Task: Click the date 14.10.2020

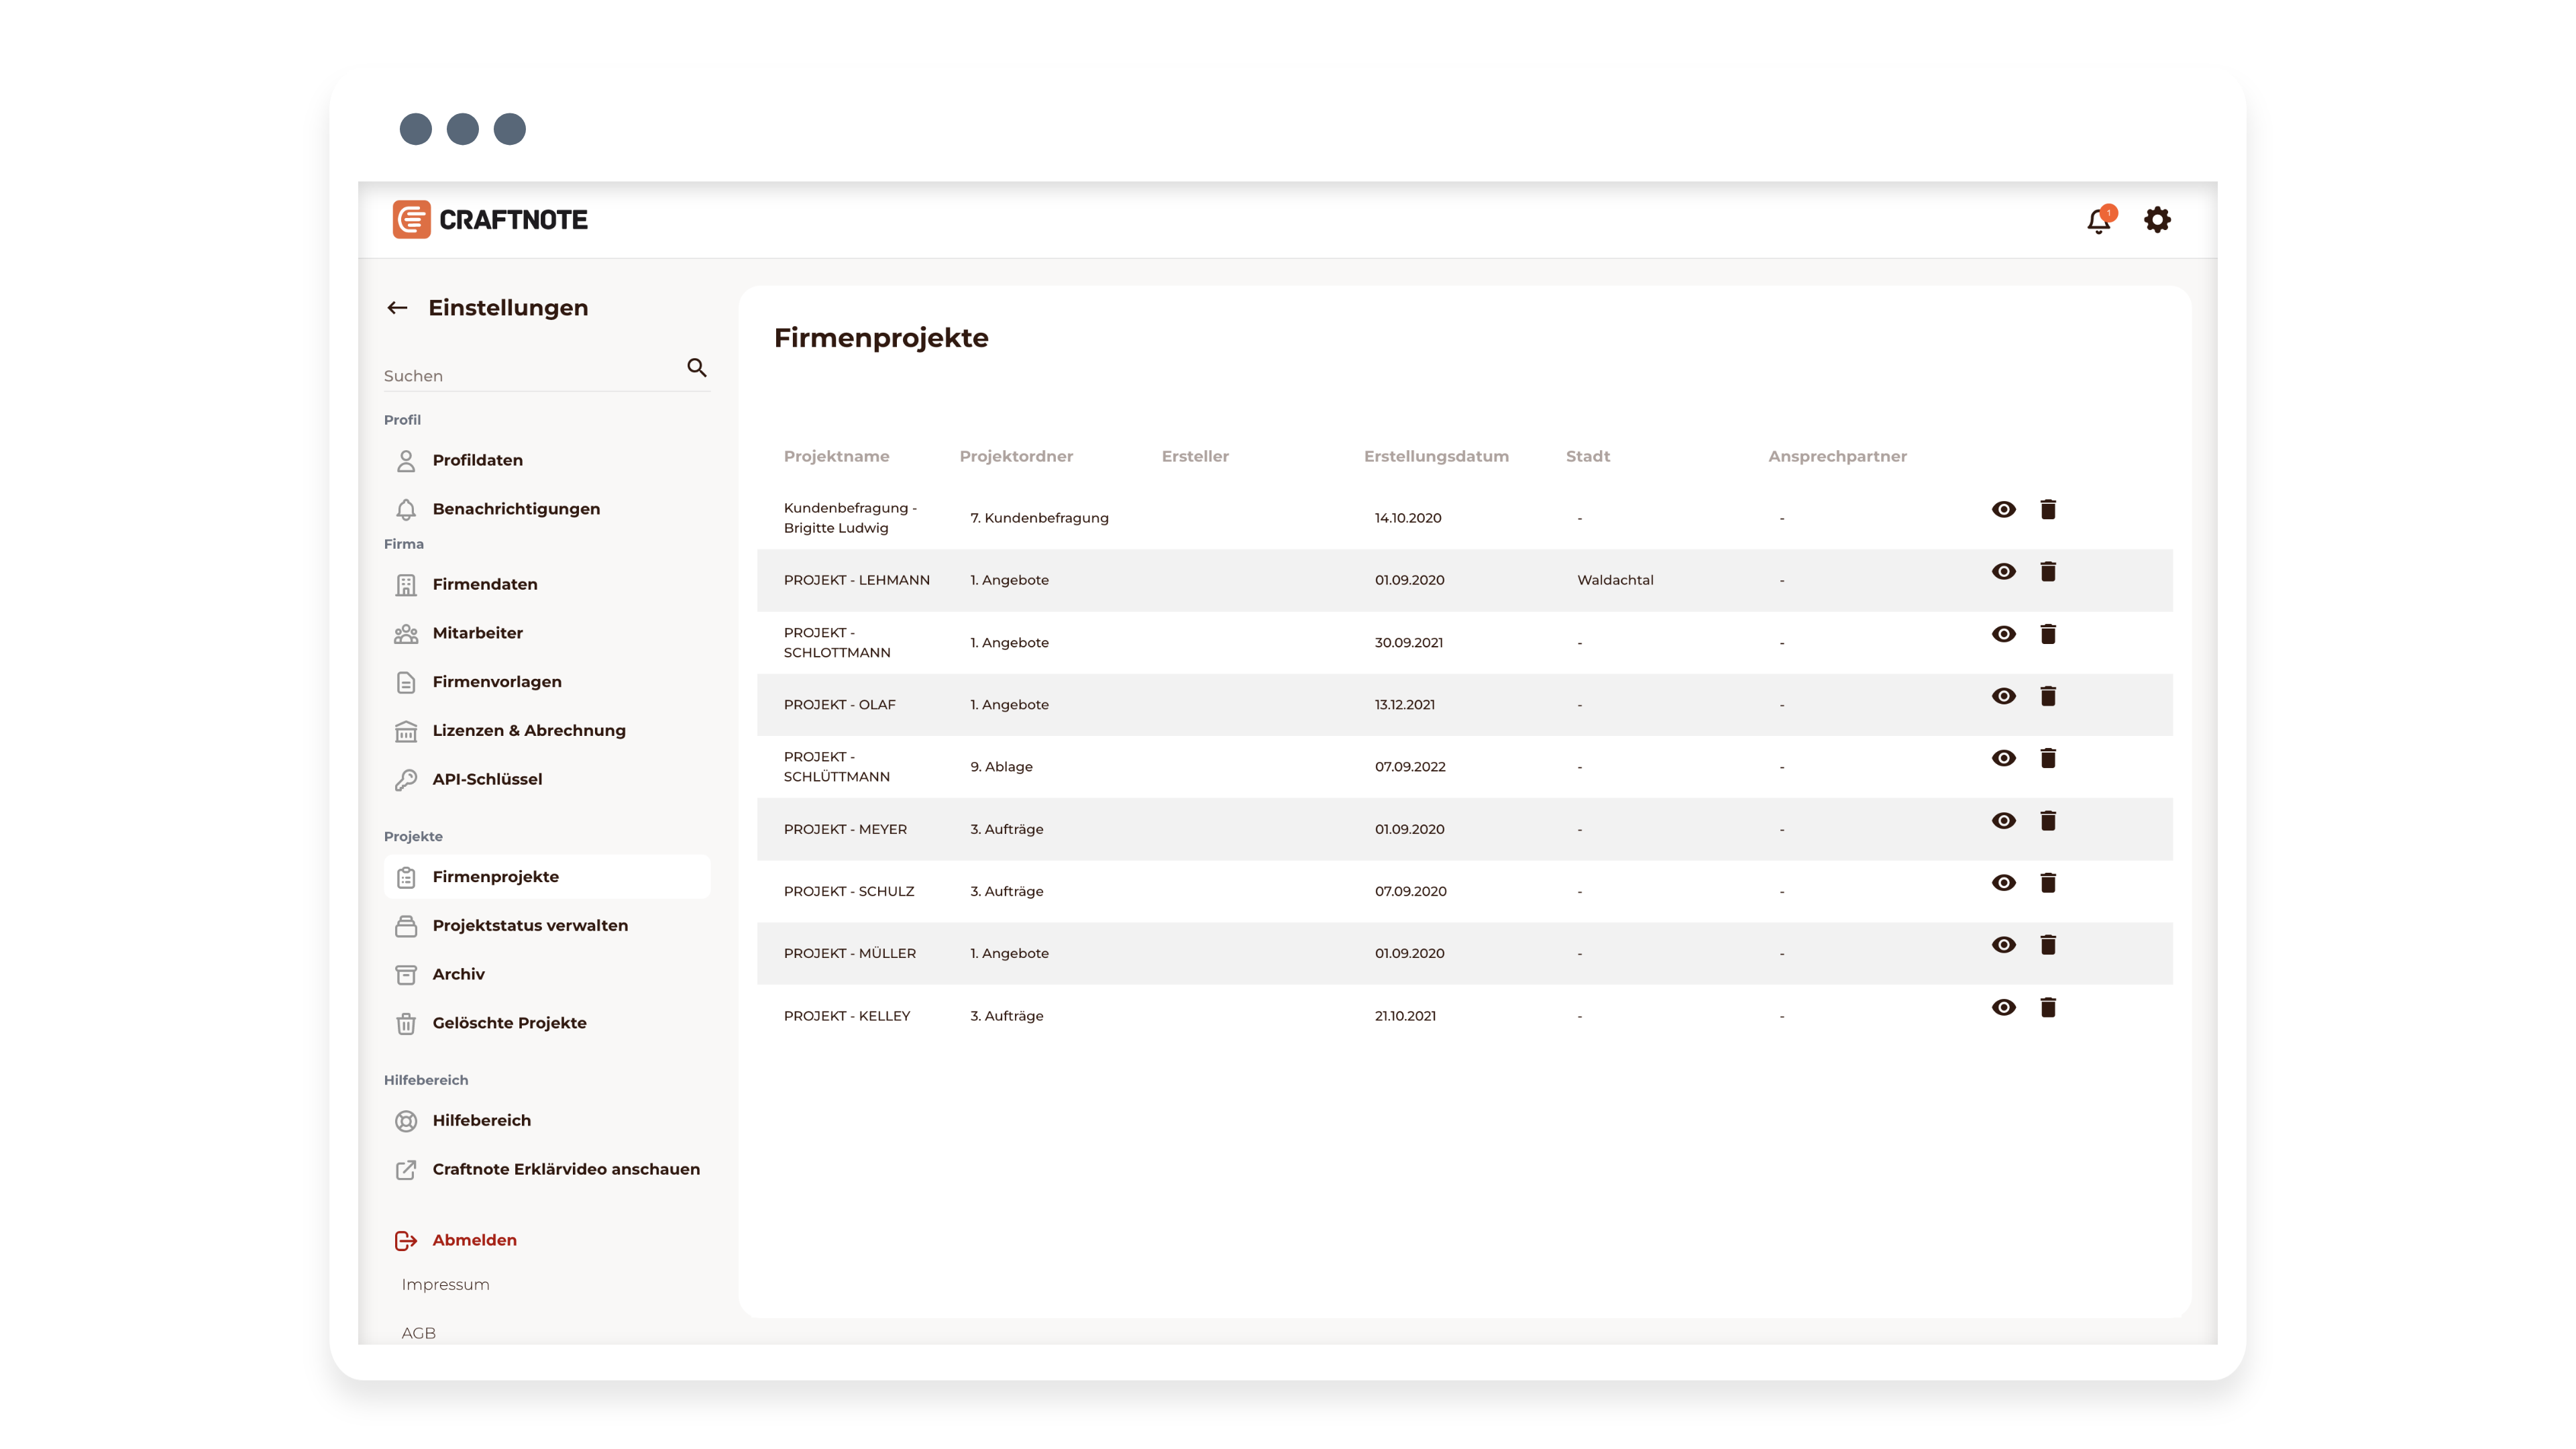Action: [1408, 518]
